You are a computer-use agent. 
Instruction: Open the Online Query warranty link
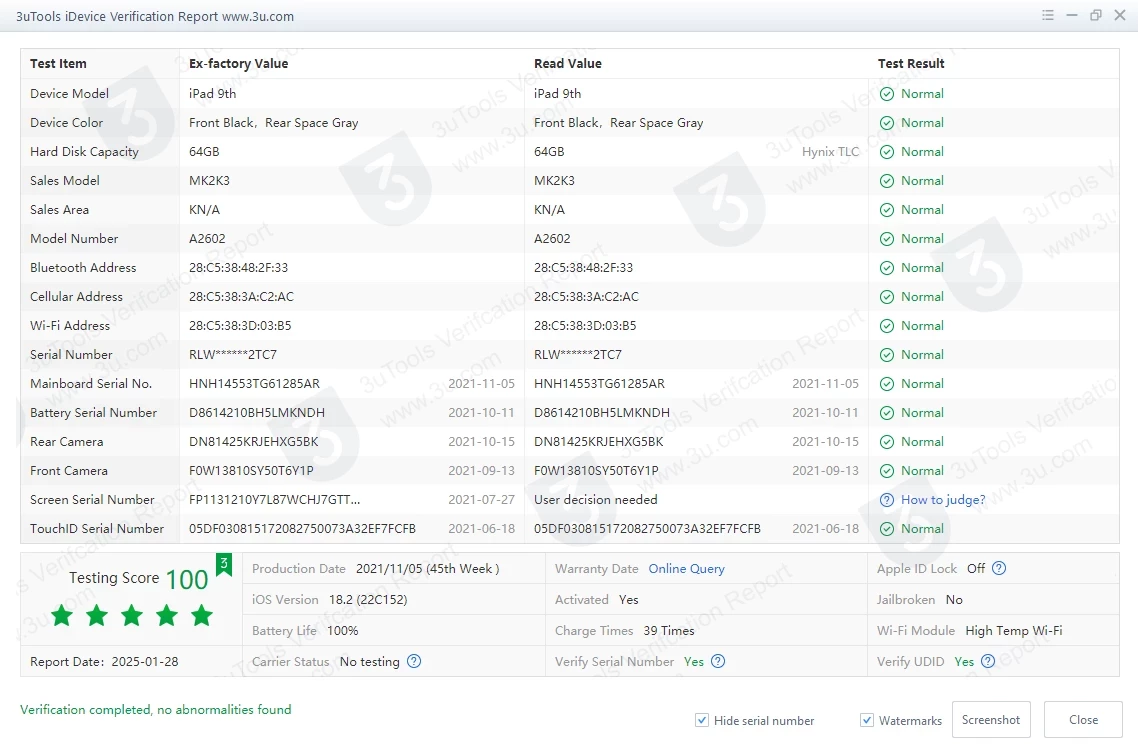point(687,568)
